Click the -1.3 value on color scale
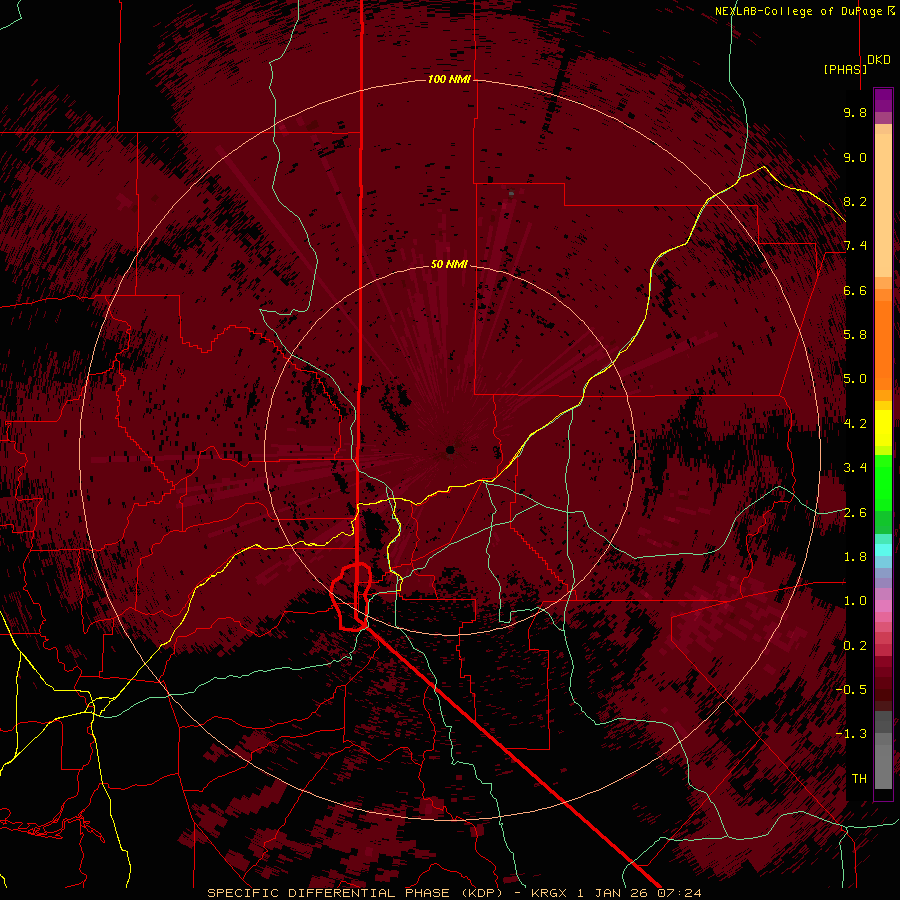Viewport: 900px width, 900px height. tap(851, 734)
